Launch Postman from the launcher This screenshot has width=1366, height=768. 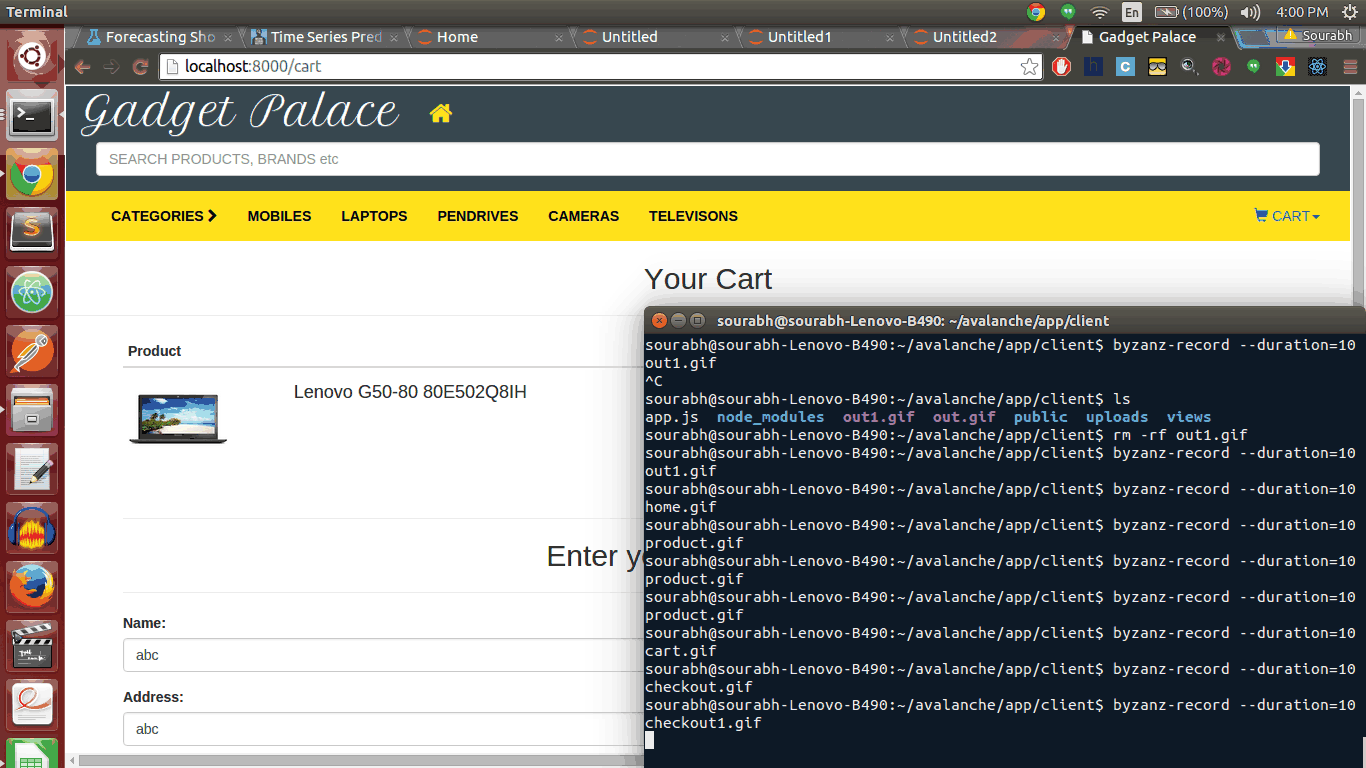(x=32, y=351)
